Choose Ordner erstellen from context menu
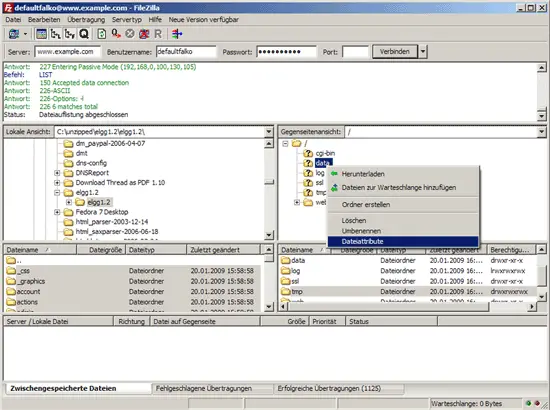Image resolution: width=550 pixels, height=410 pixels. point(403,204)
